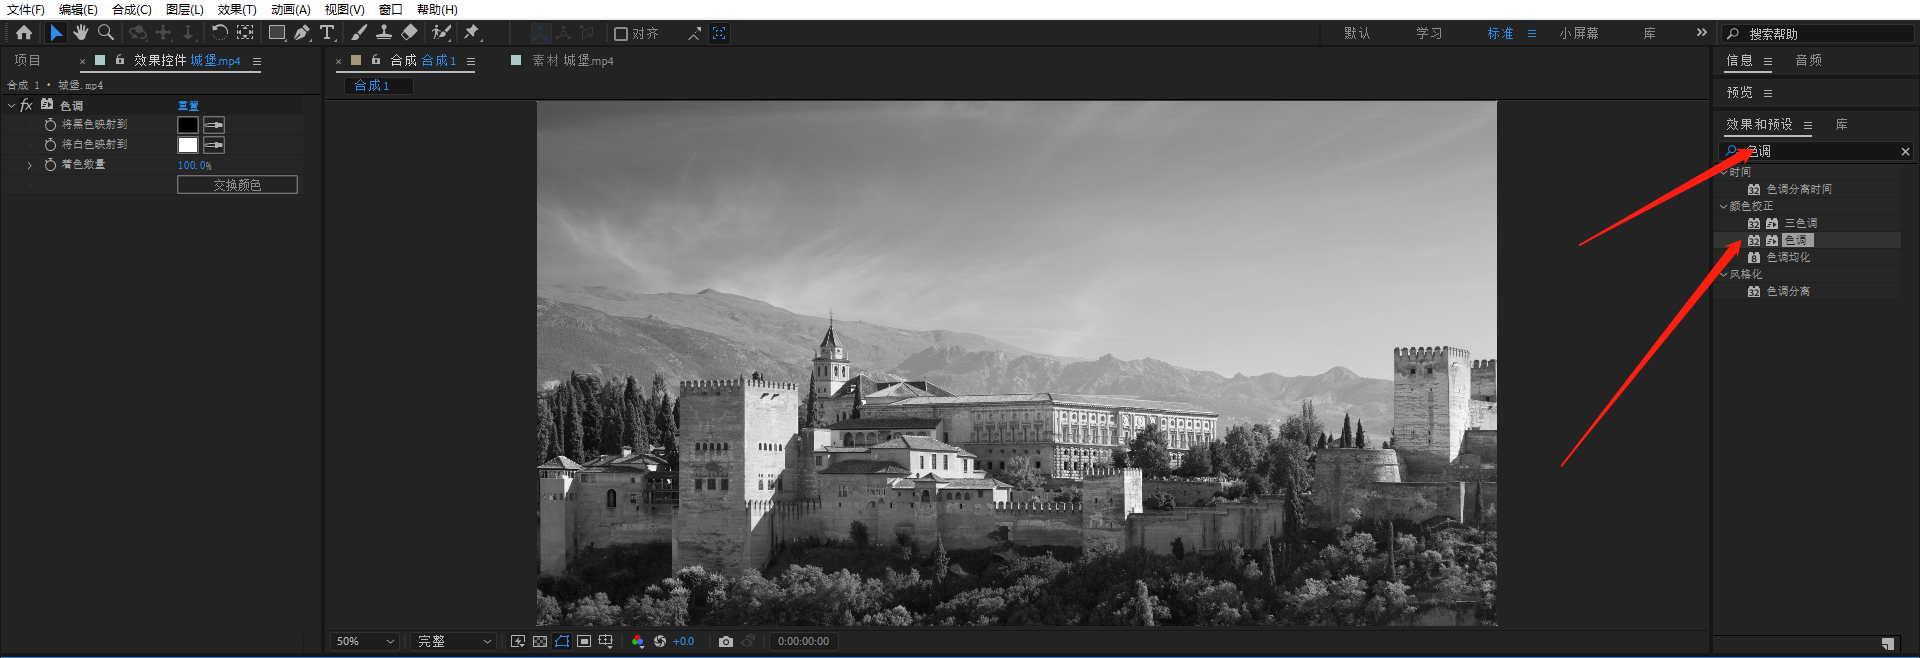Collapse the 时间 effects category

tap(1724, 172)
